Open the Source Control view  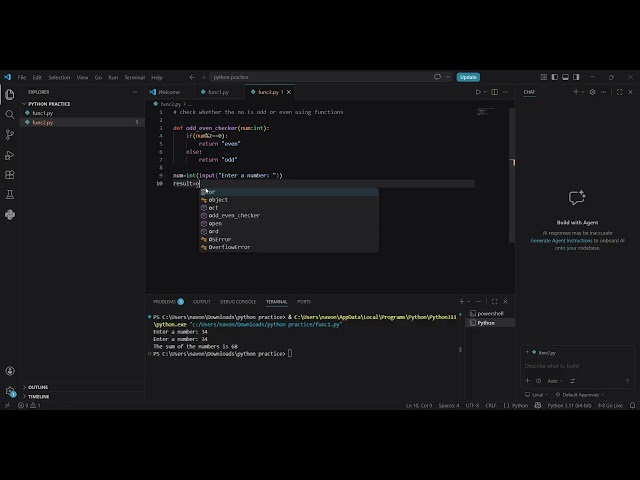10,135
